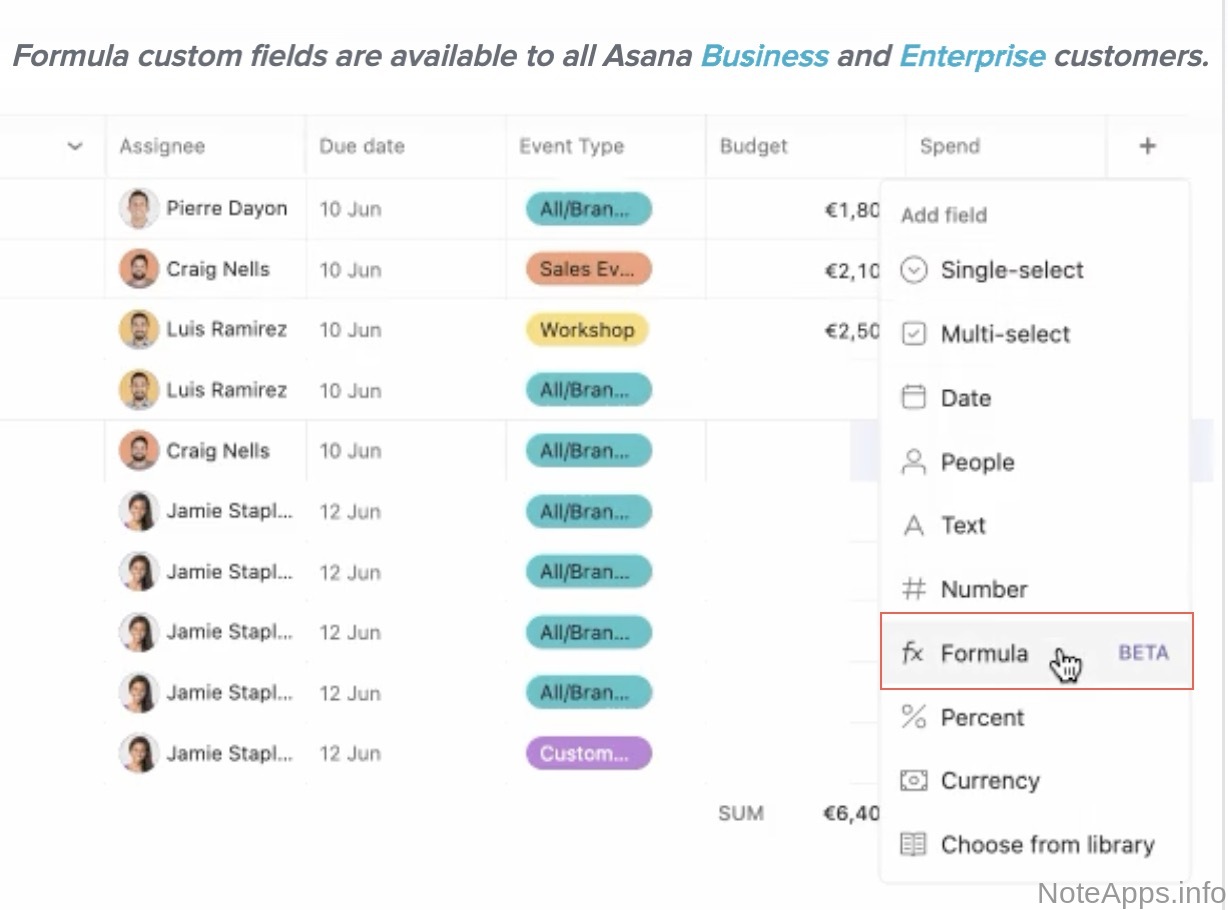
Task: Click the Single-select field icon
Action: tap(913, 270)
